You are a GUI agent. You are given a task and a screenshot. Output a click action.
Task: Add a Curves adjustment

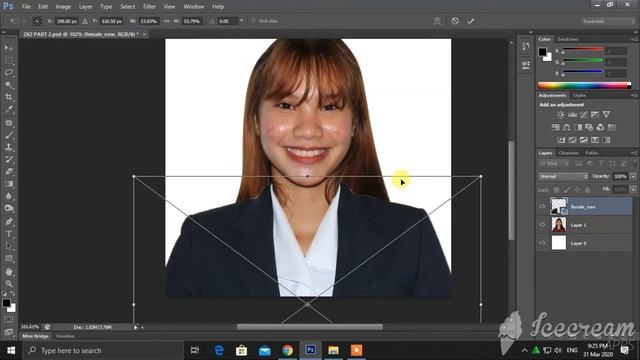[584, 115]
